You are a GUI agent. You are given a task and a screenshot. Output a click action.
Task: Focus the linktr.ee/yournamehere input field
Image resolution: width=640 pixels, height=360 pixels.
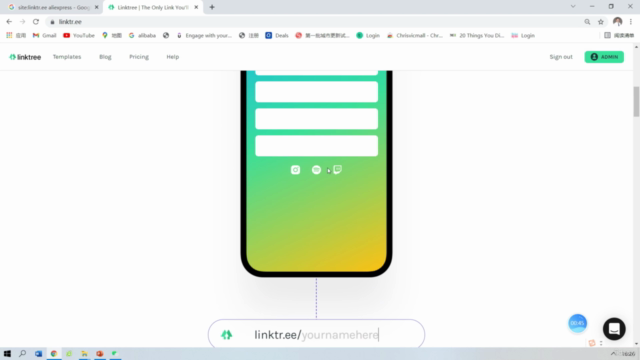pyautogui.click(x=316, y=335)
